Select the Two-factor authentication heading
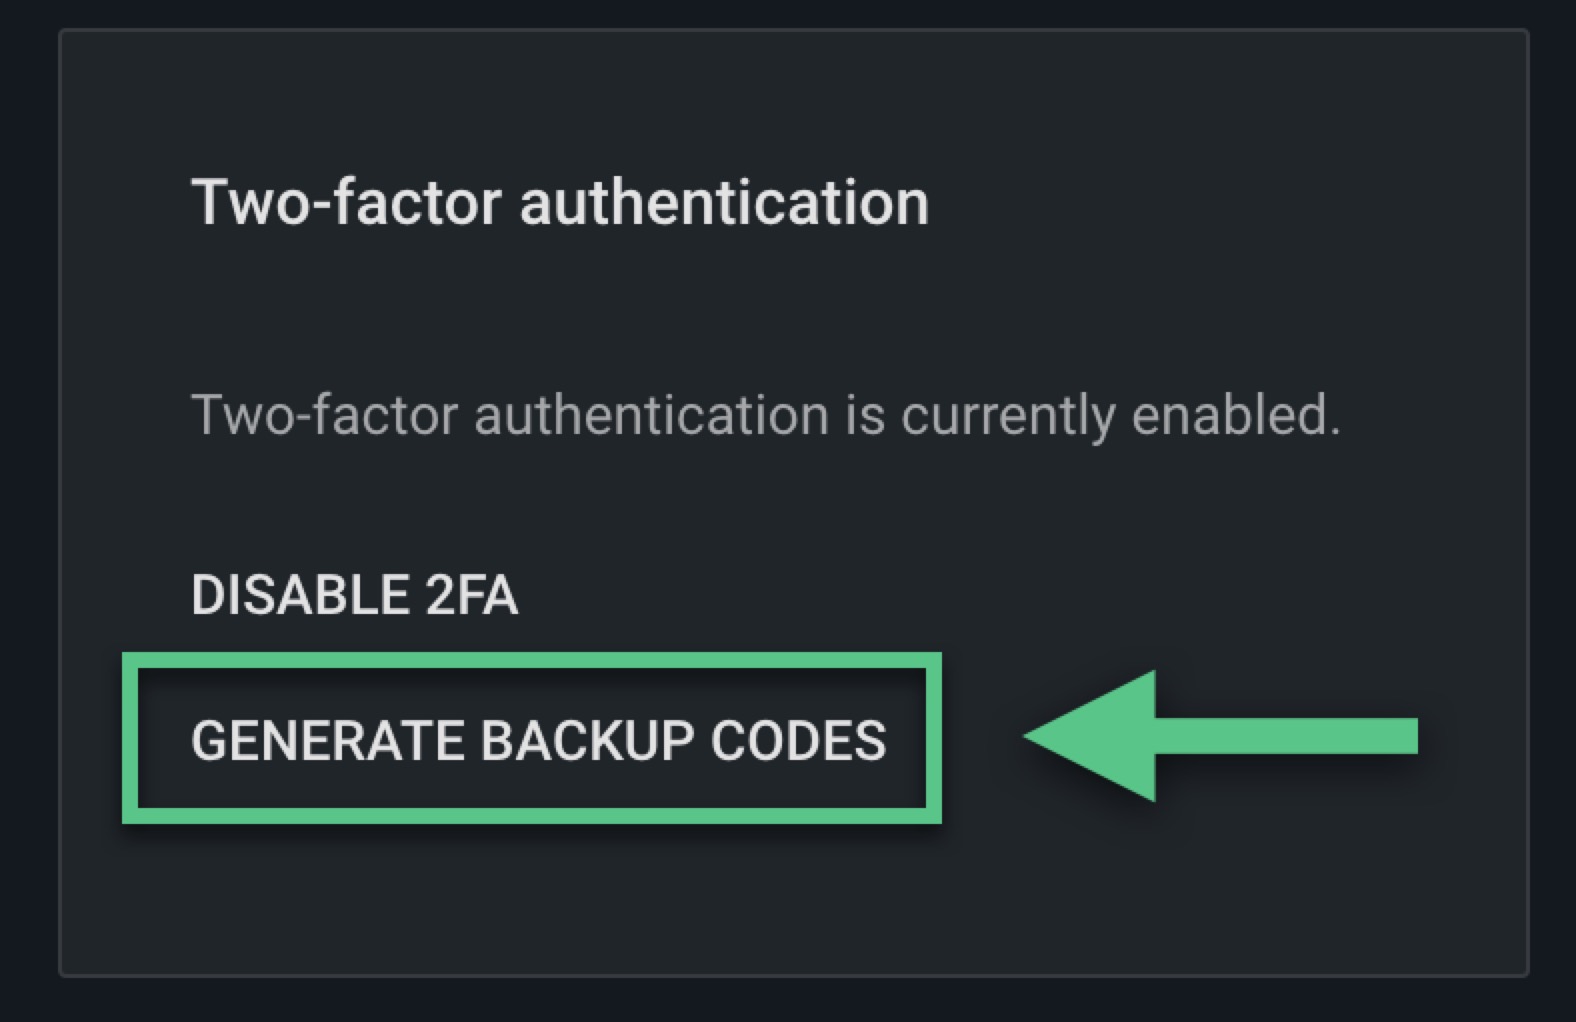Viewport: 1576px width, 1022px height. tap(560, 202)
